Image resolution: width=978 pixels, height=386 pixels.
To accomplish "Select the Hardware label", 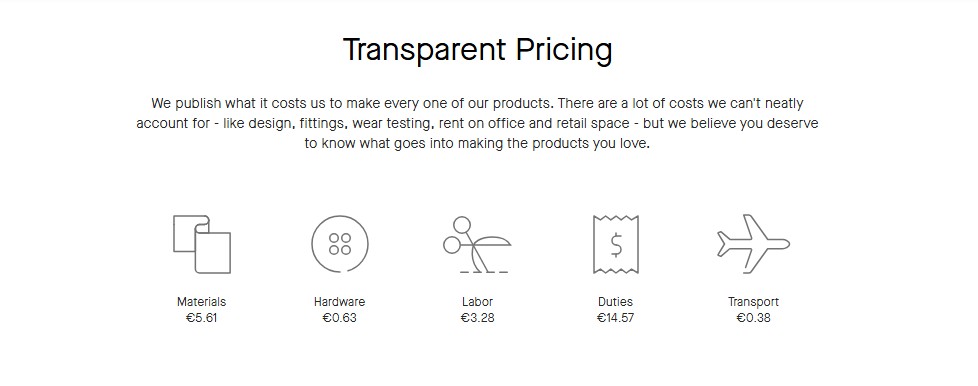I will tap(339, 302).
